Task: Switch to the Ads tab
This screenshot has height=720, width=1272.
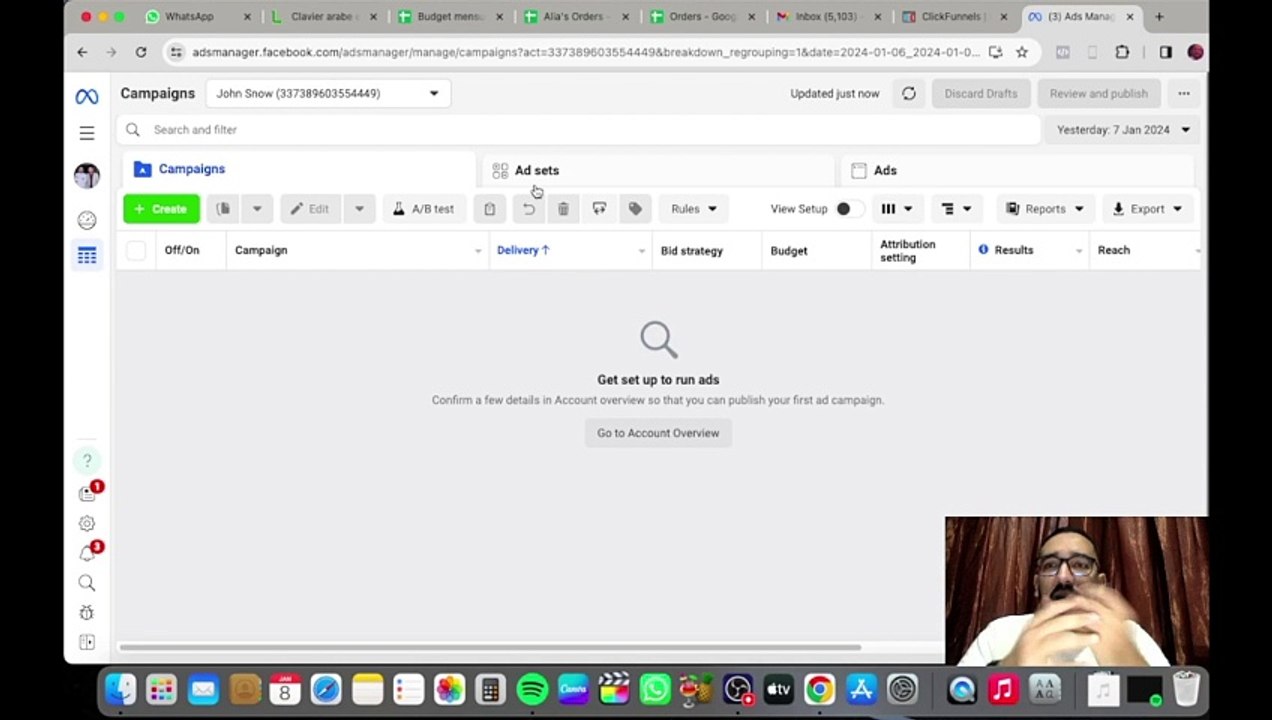Action: click(1017, 170)
